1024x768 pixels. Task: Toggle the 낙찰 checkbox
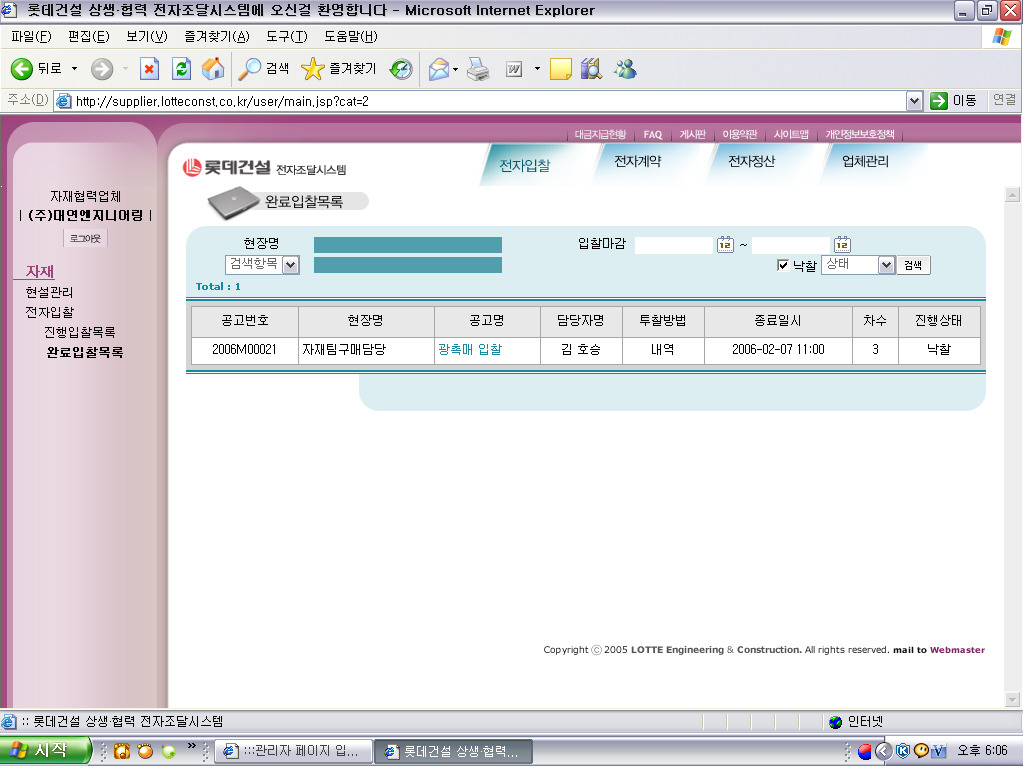point(782,264)
